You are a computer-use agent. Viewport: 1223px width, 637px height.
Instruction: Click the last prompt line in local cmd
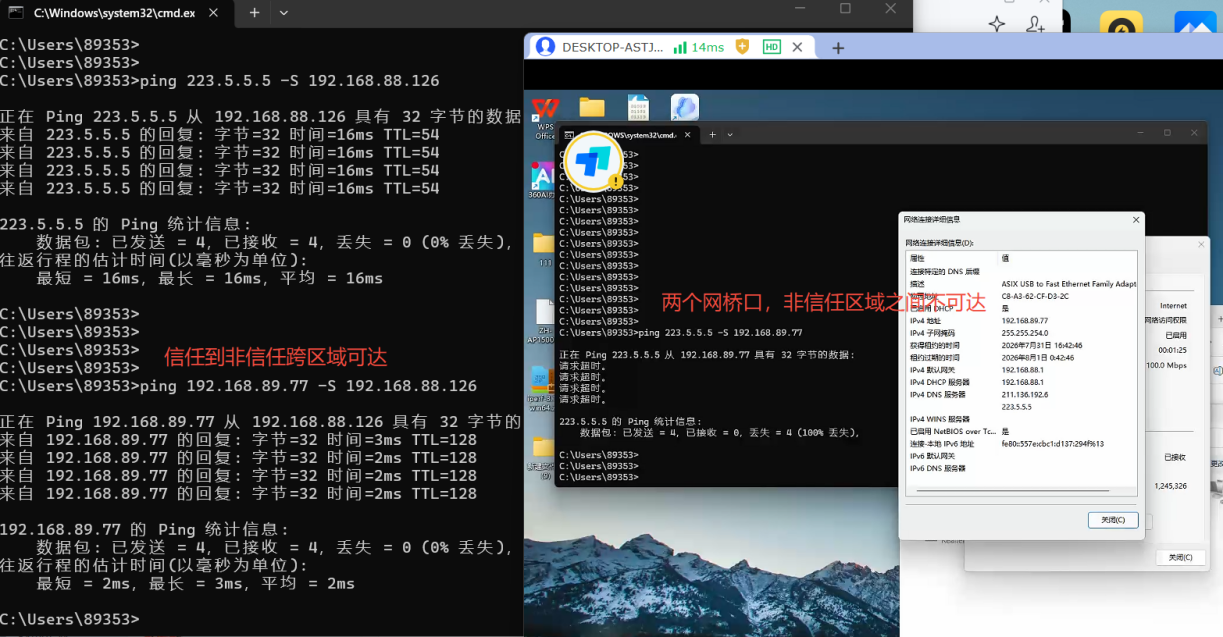pyautogui.click(x=70, y=620)
